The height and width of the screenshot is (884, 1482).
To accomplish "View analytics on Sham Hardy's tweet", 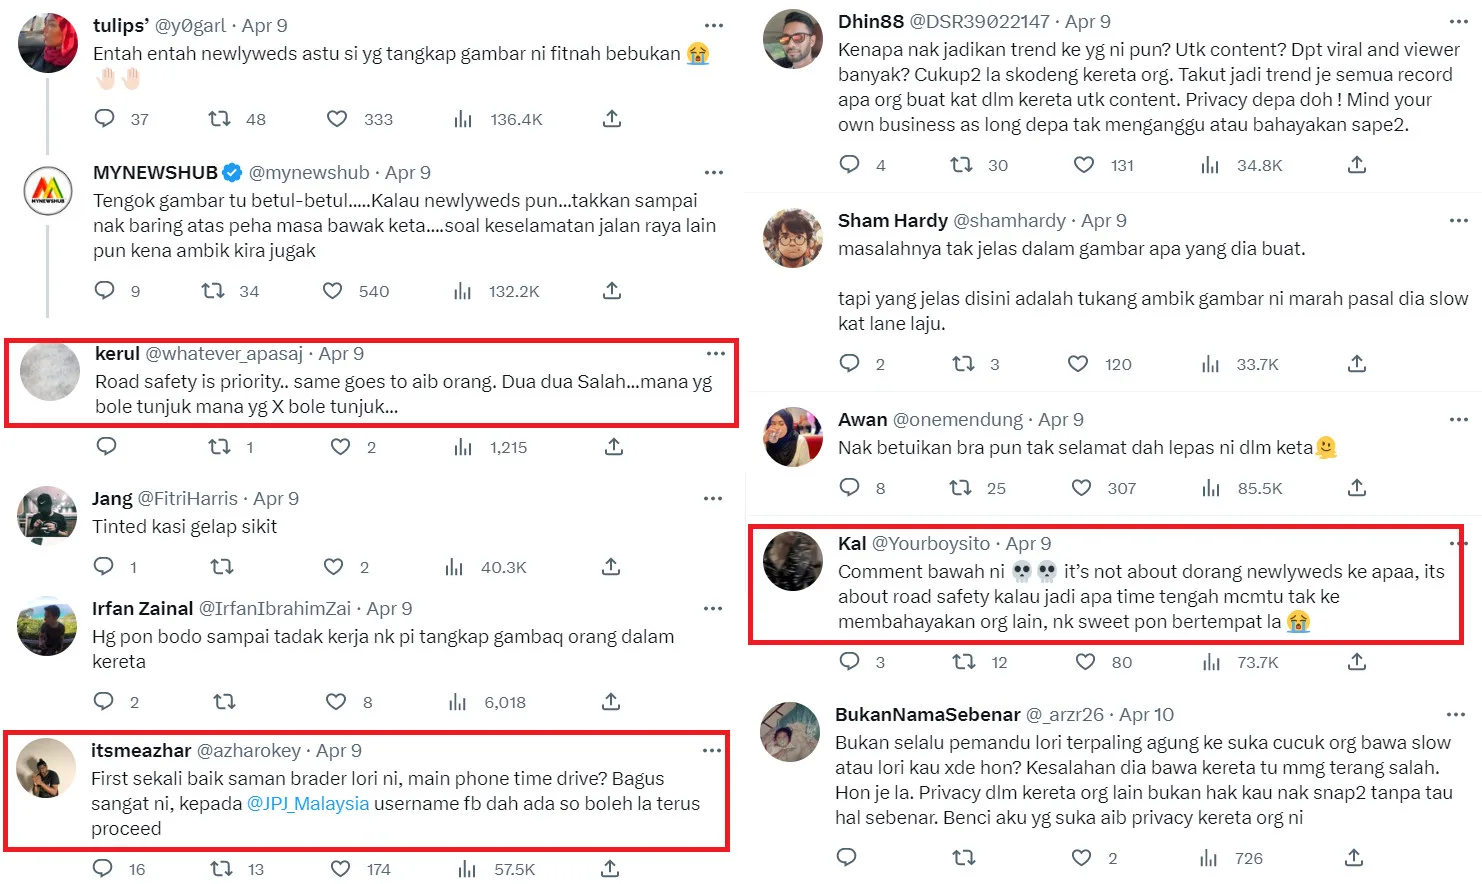I will (1210, 364).
